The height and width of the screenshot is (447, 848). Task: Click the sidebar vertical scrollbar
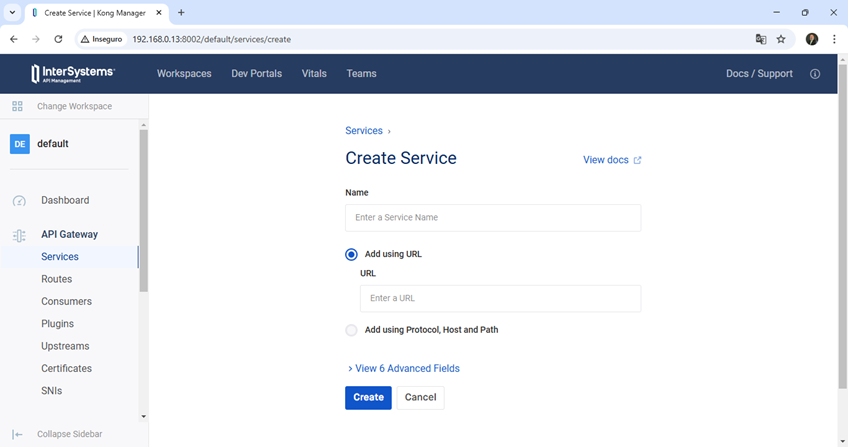[144, 210]
